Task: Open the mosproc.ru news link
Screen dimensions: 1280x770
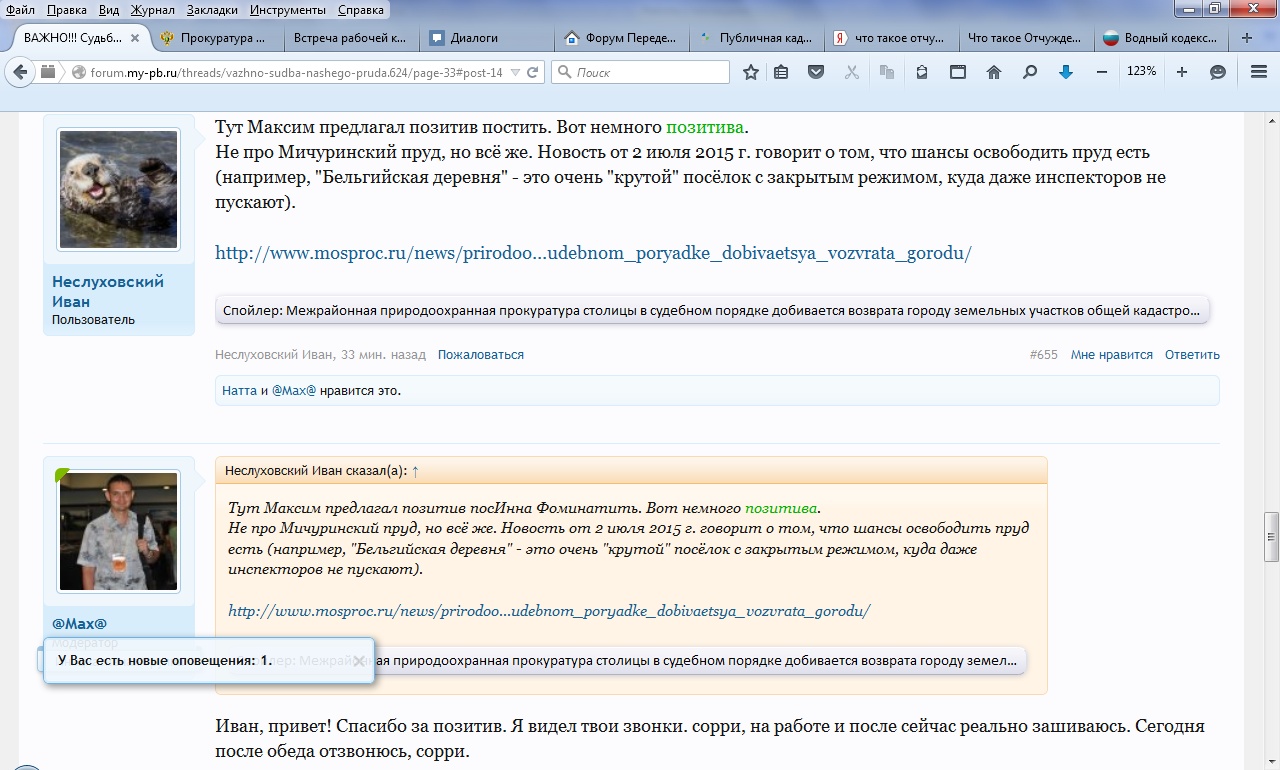Action: pos(593,253)
